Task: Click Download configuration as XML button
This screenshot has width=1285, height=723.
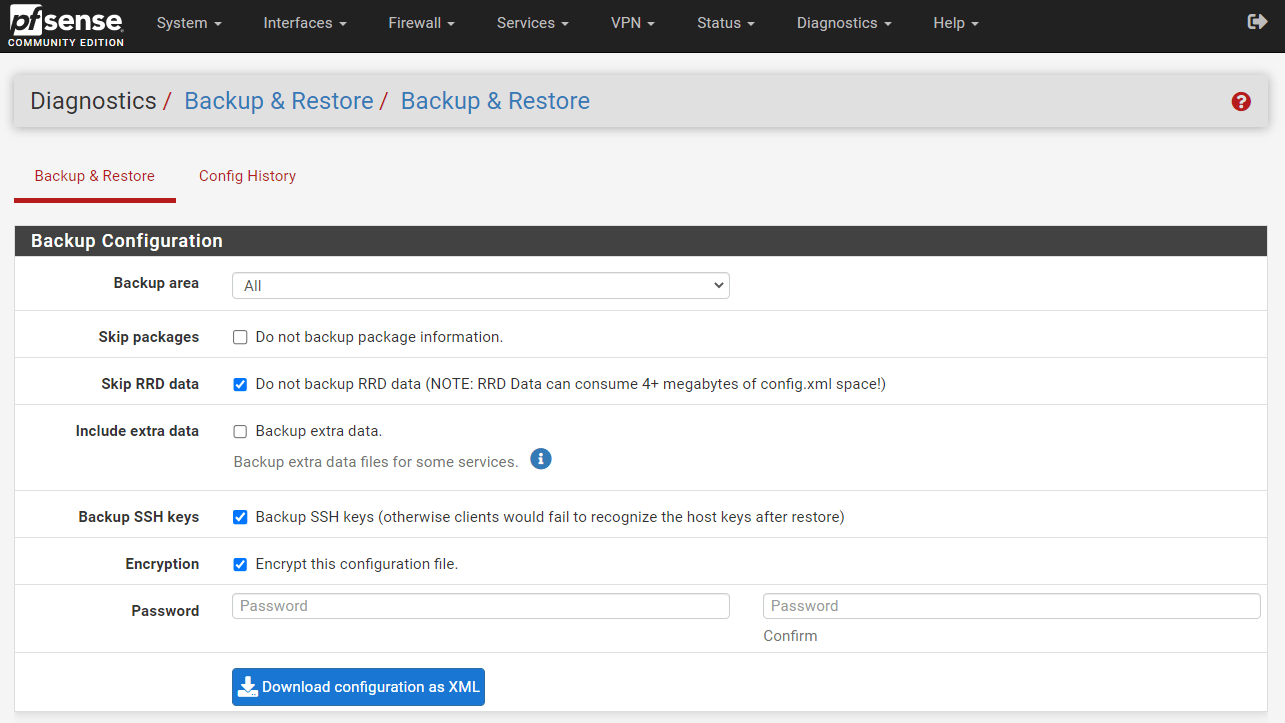Action: (x=358, y=687)
